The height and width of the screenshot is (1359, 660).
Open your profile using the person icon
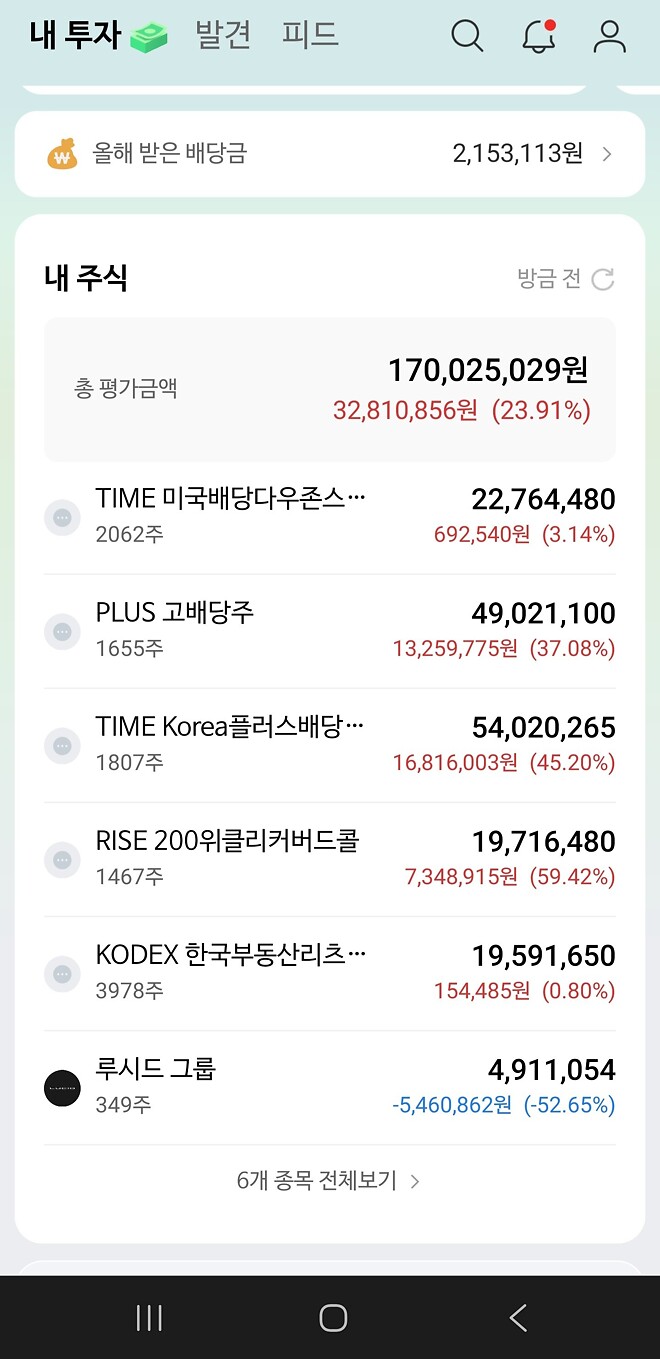tap(608, 36)
